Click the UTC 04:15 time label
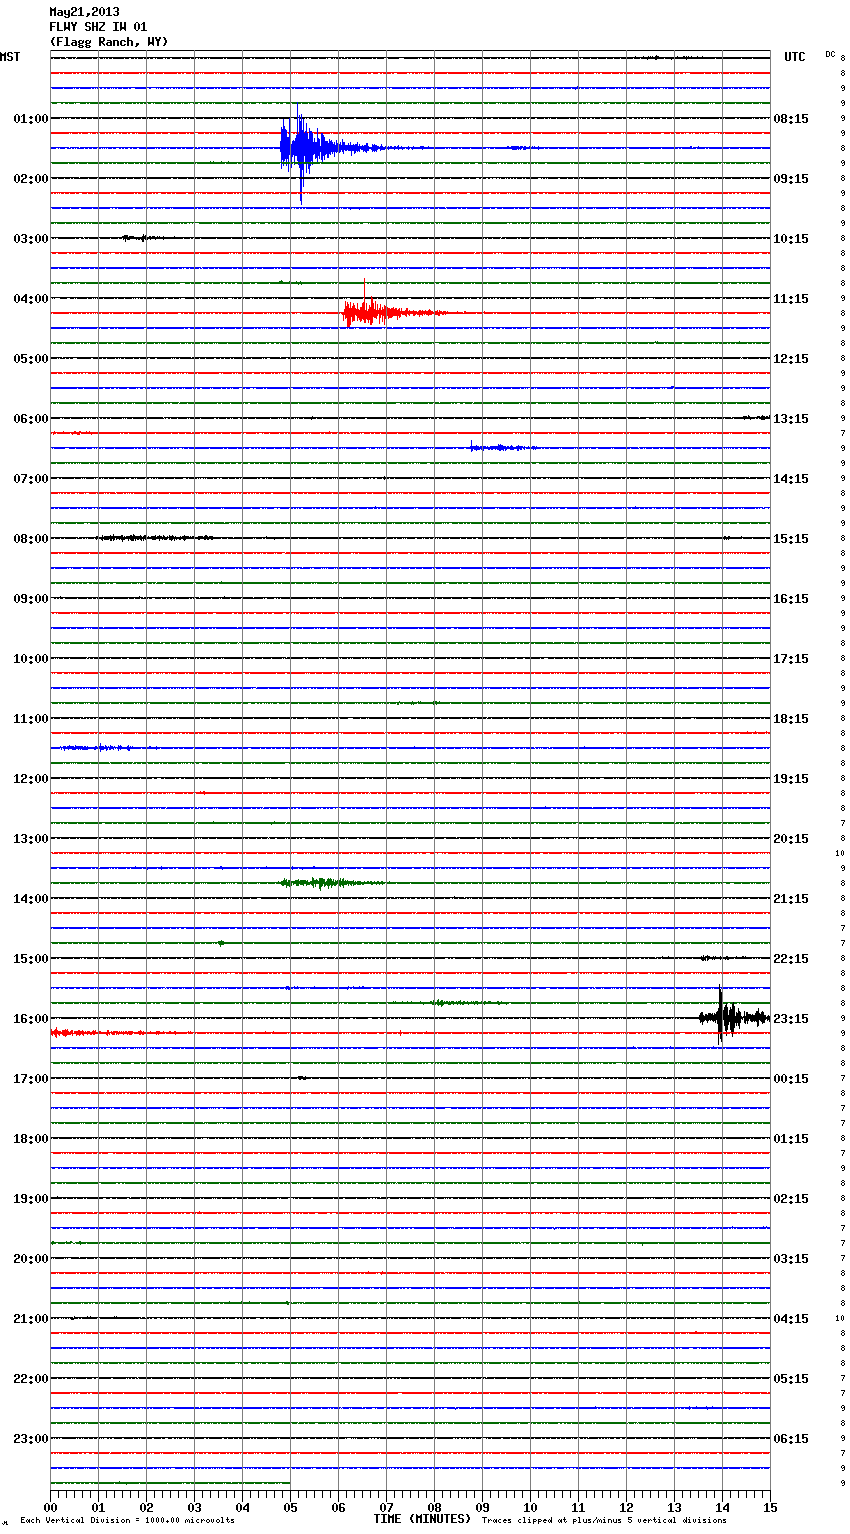 (791, 1319)
